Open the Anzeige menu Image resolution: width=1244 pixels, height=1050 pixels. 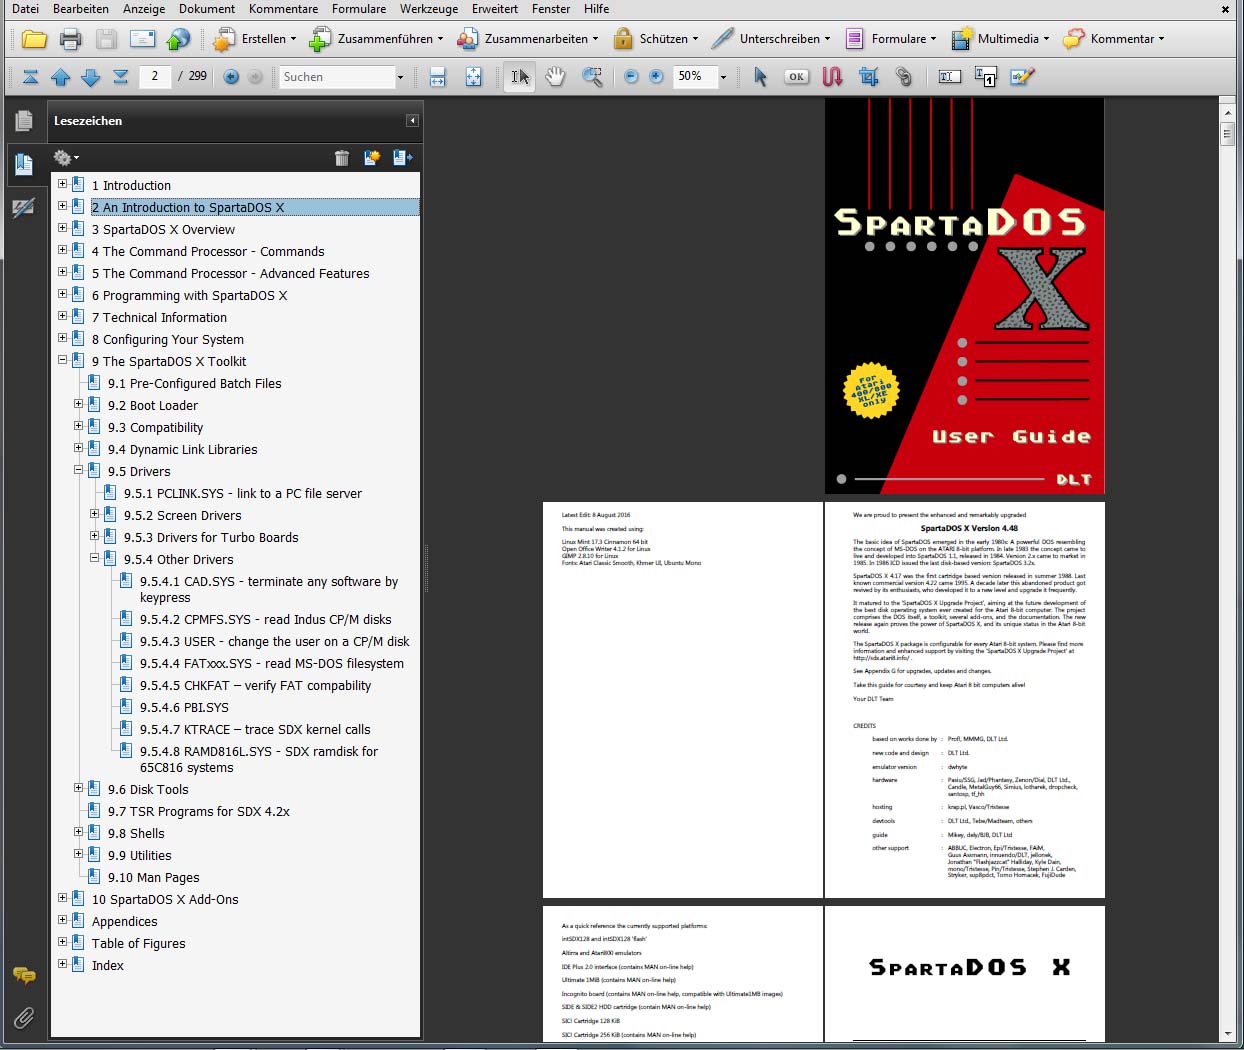coord(144,9)
